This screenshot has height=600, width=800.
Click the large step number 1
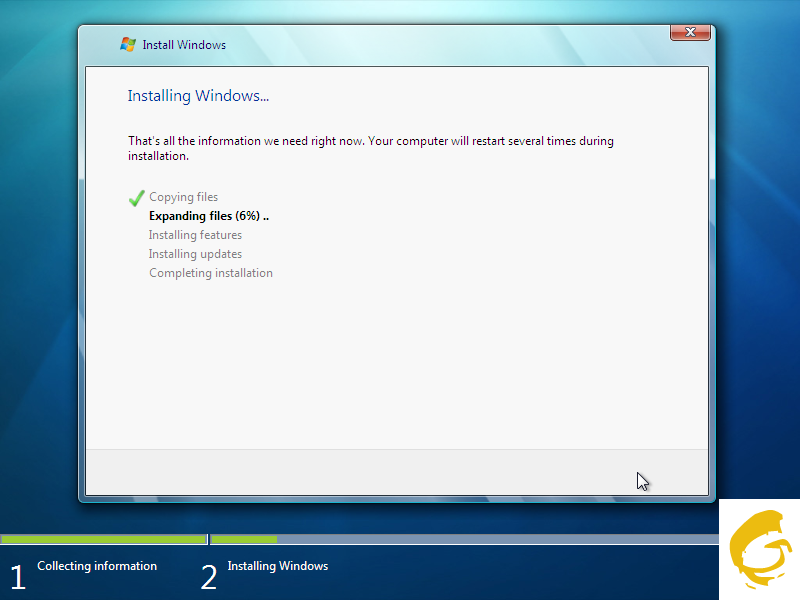click(17, 578)
